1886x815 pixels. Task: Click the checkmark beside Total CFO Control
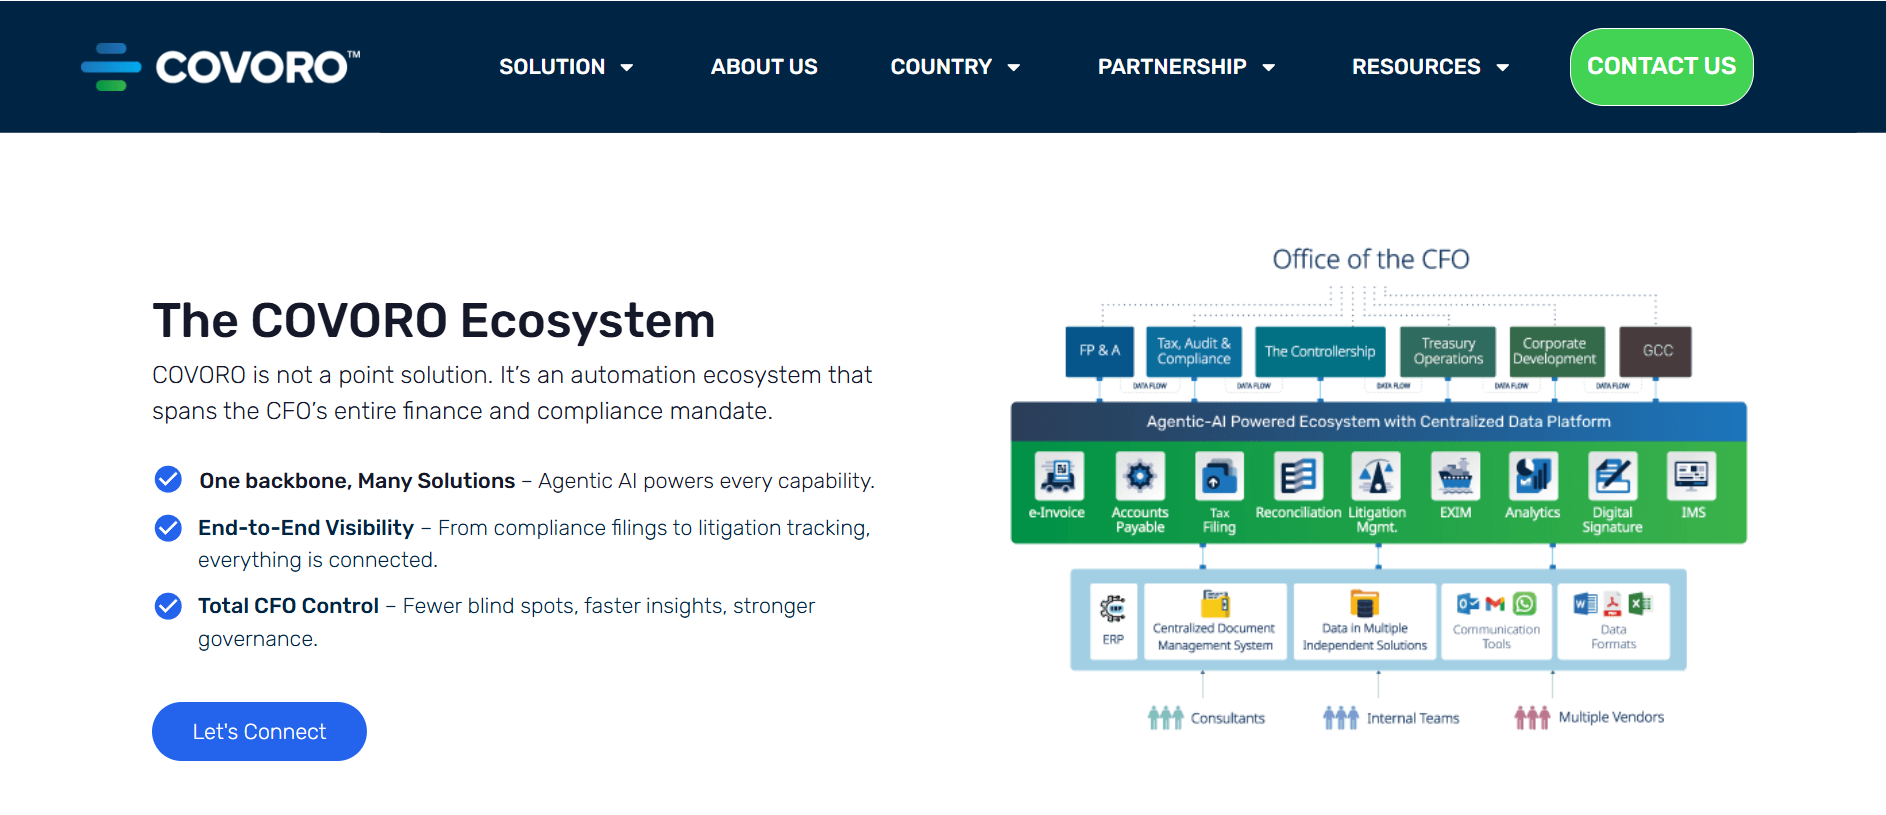pos(168,606)
